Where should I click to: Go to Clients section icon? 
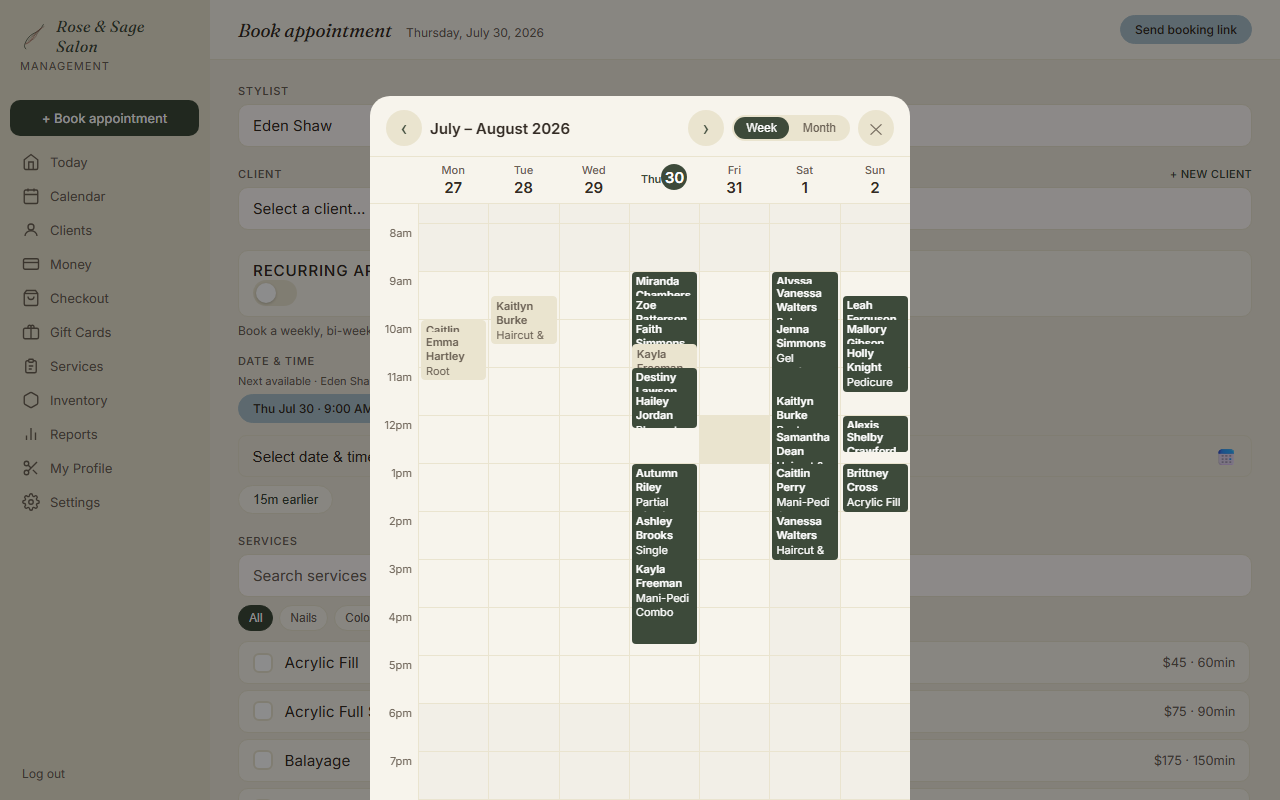(x=31, y=230)
